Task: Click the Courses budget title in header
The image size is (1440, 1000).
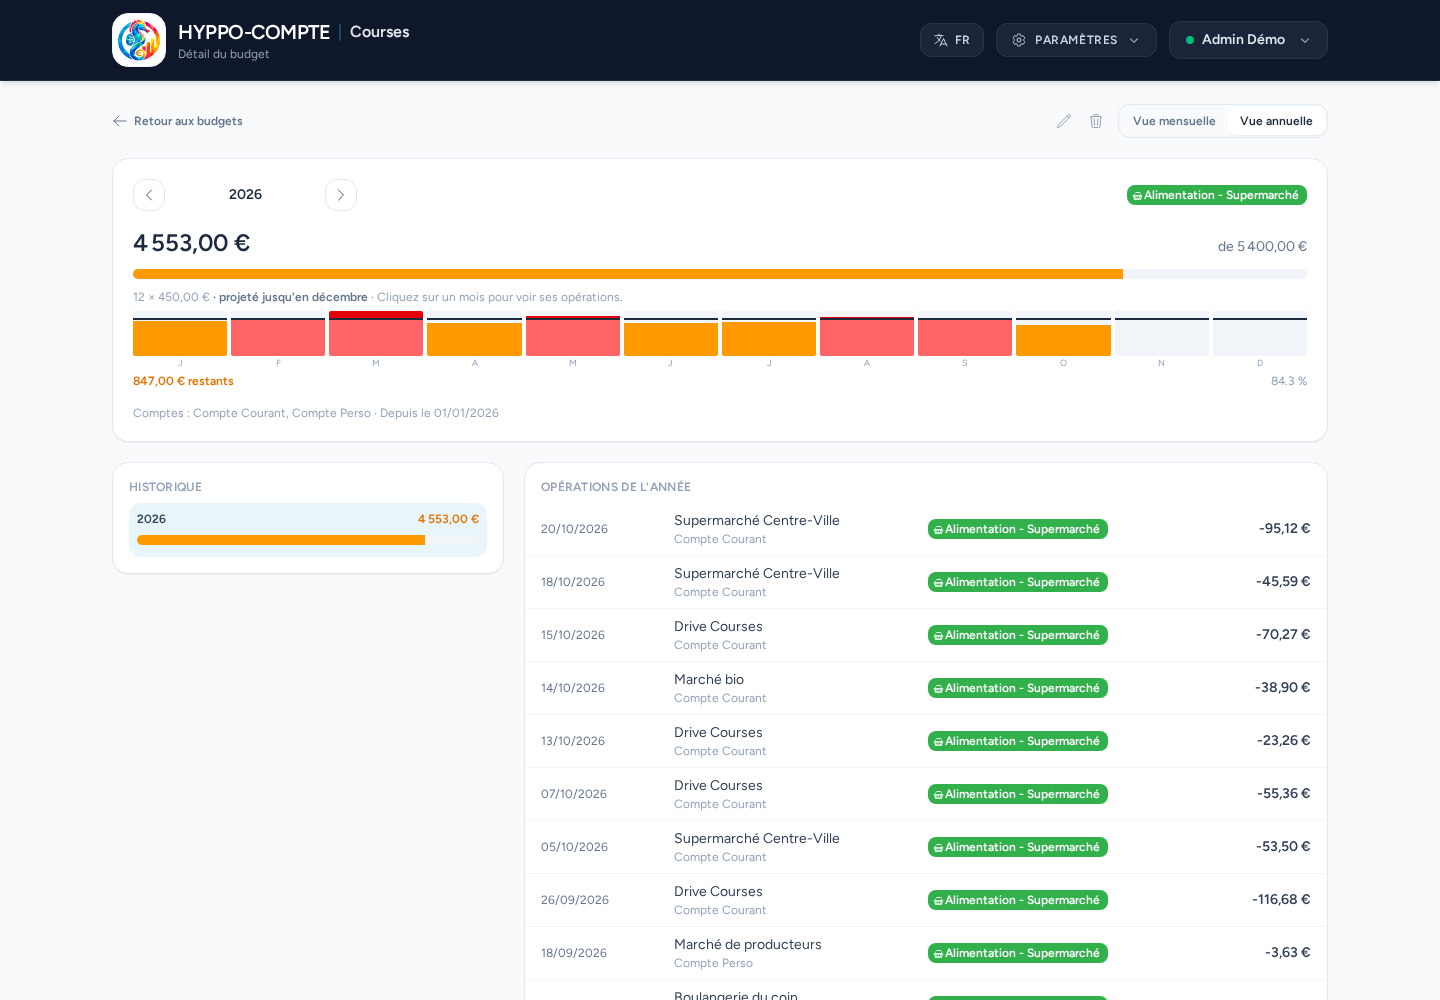Action: (x=380, y=32)
